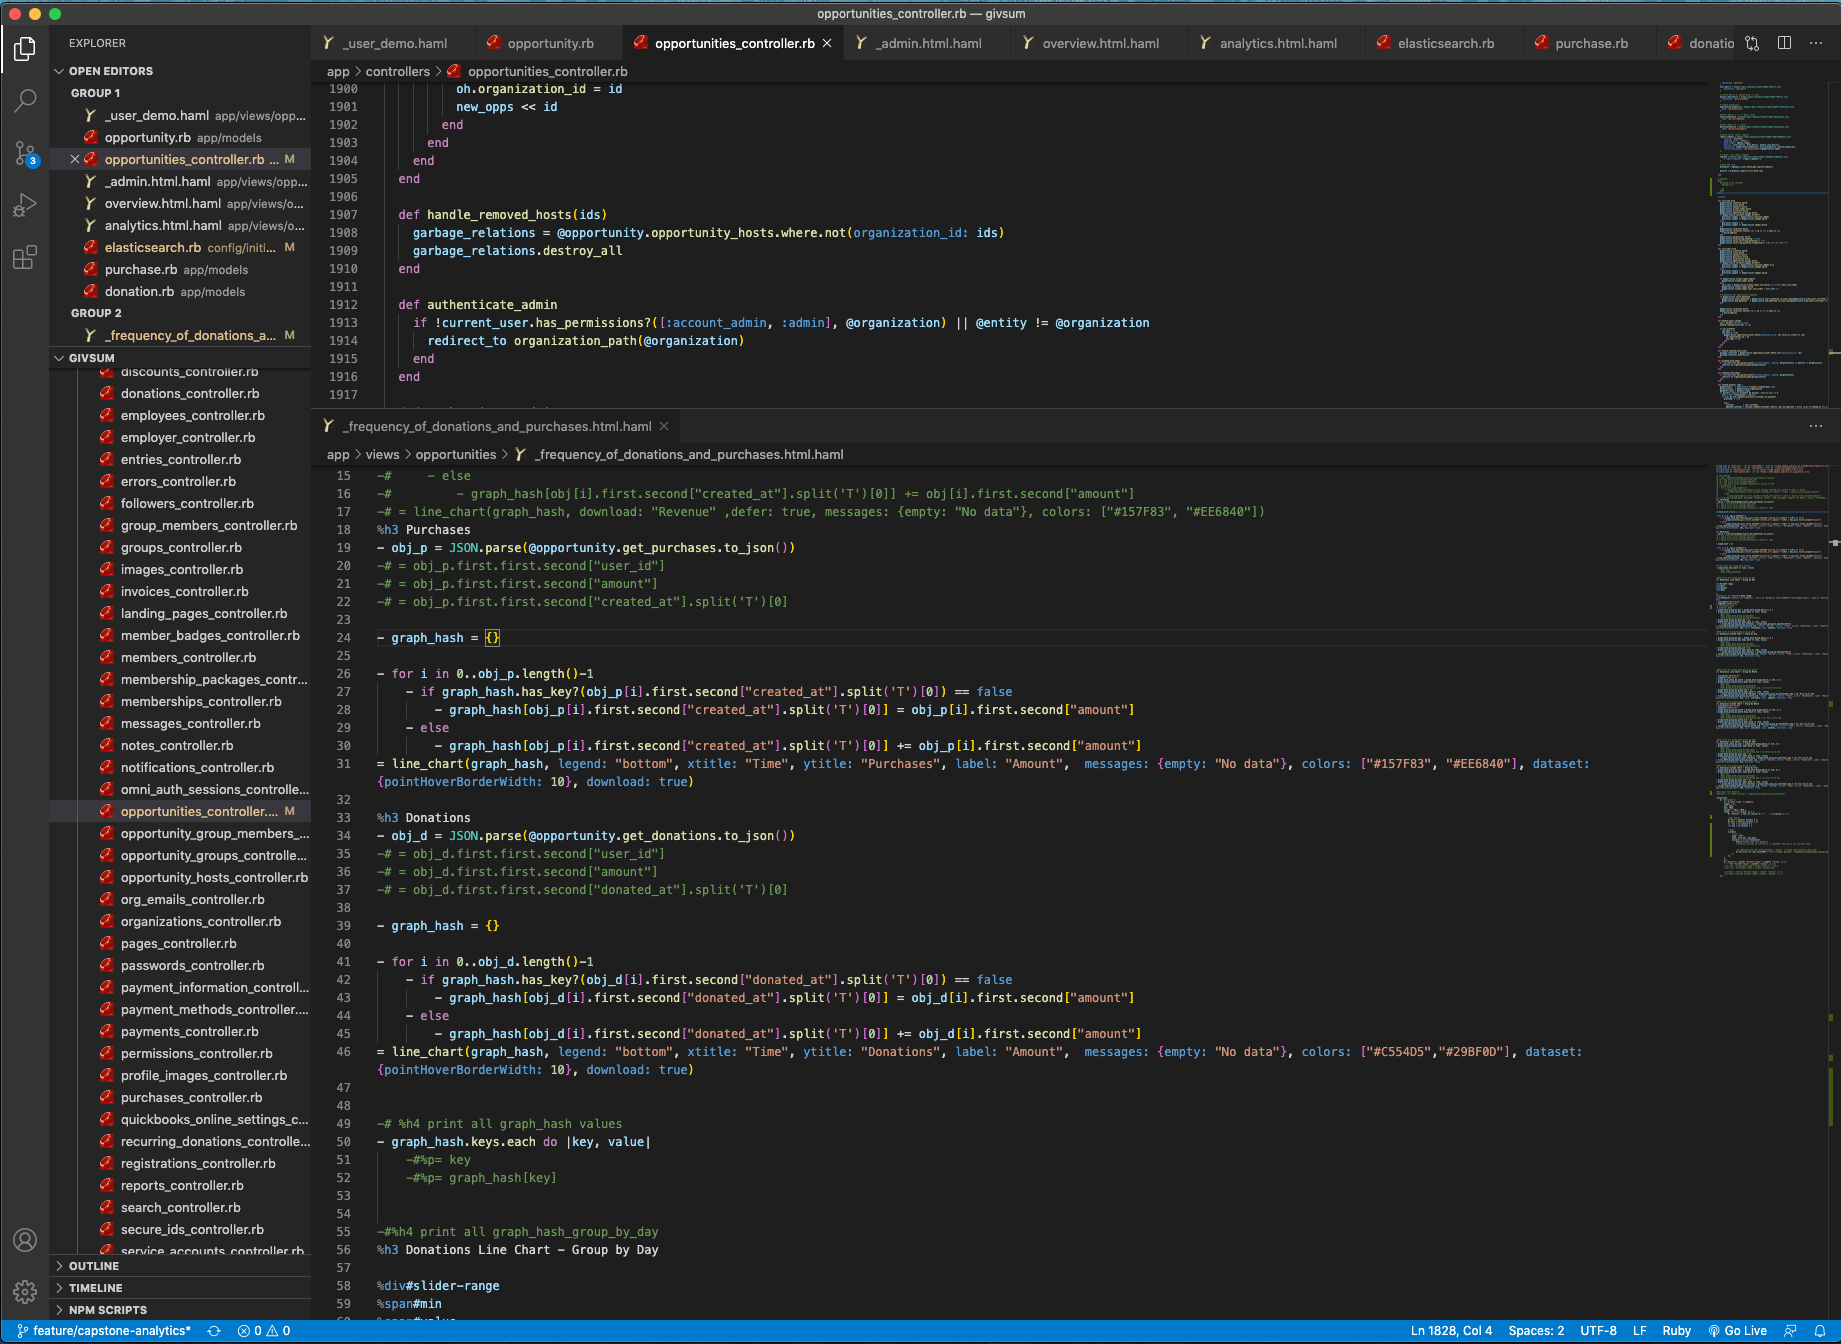
Task: Change indentation Spaces: 2
Action: (1536, 1331)
